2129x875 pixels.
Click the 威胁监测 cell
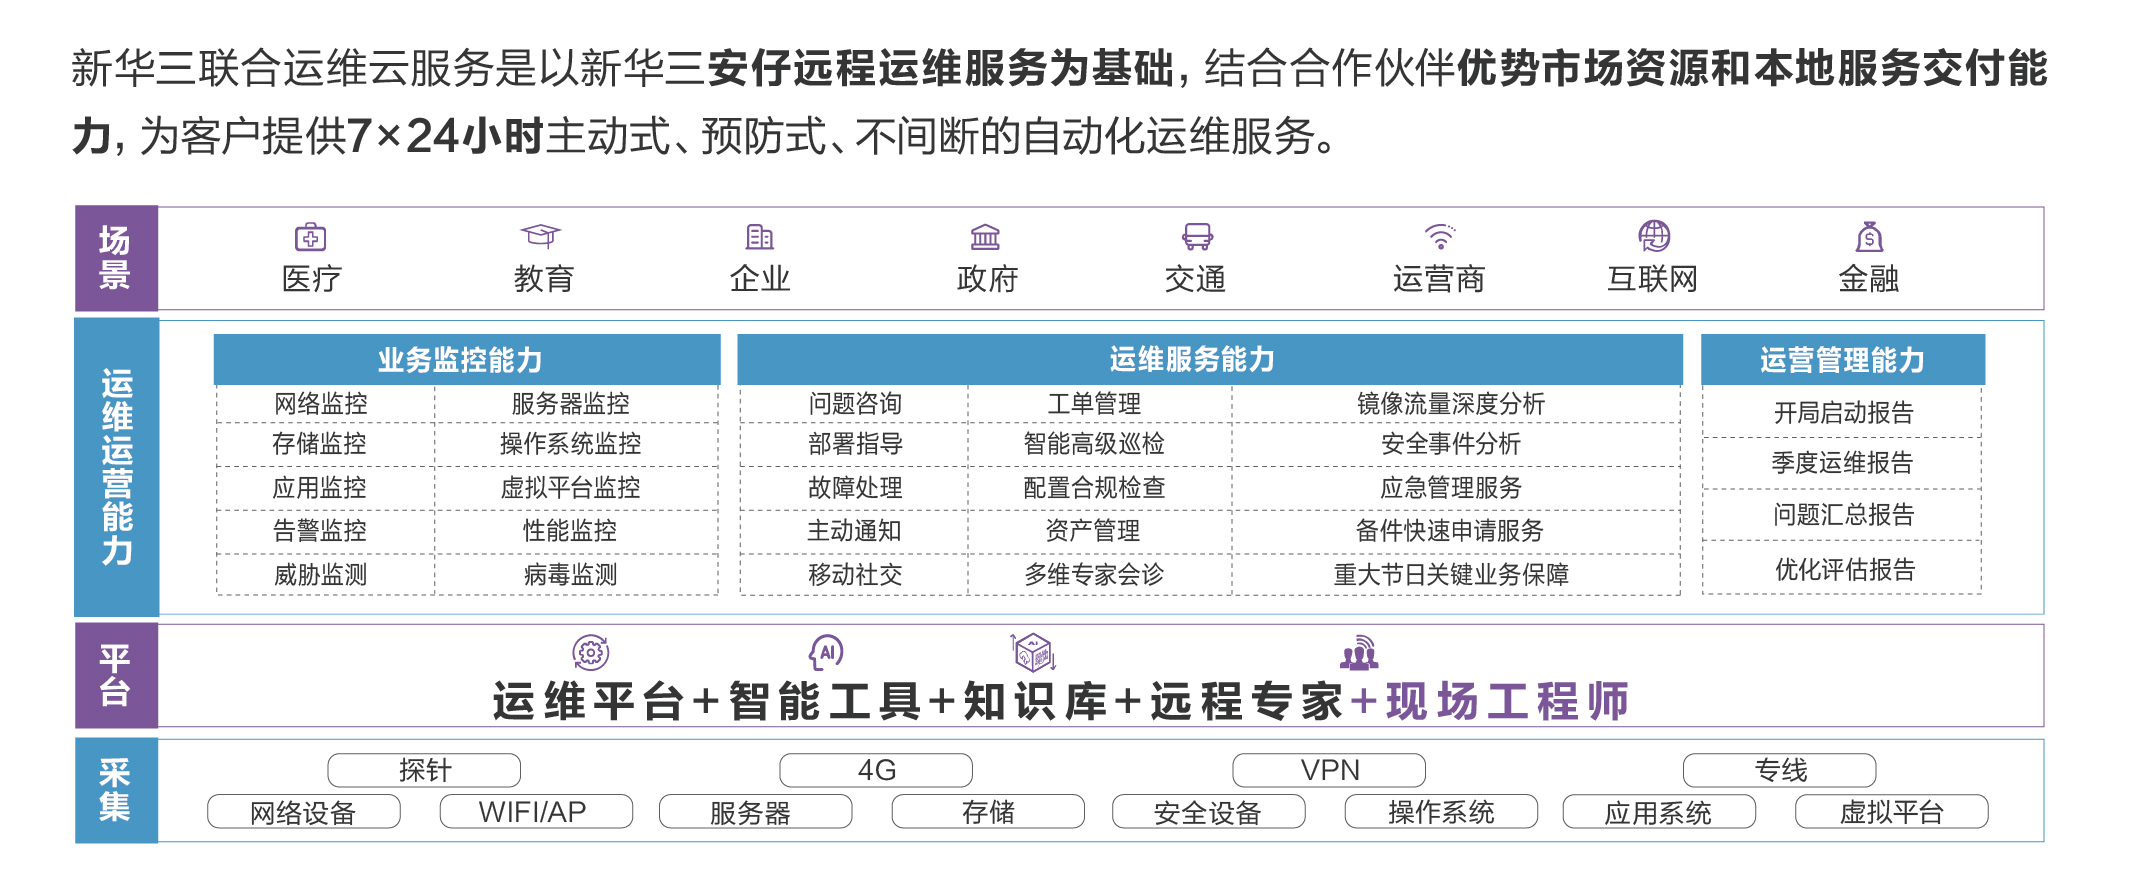click(x=325, y=575)
